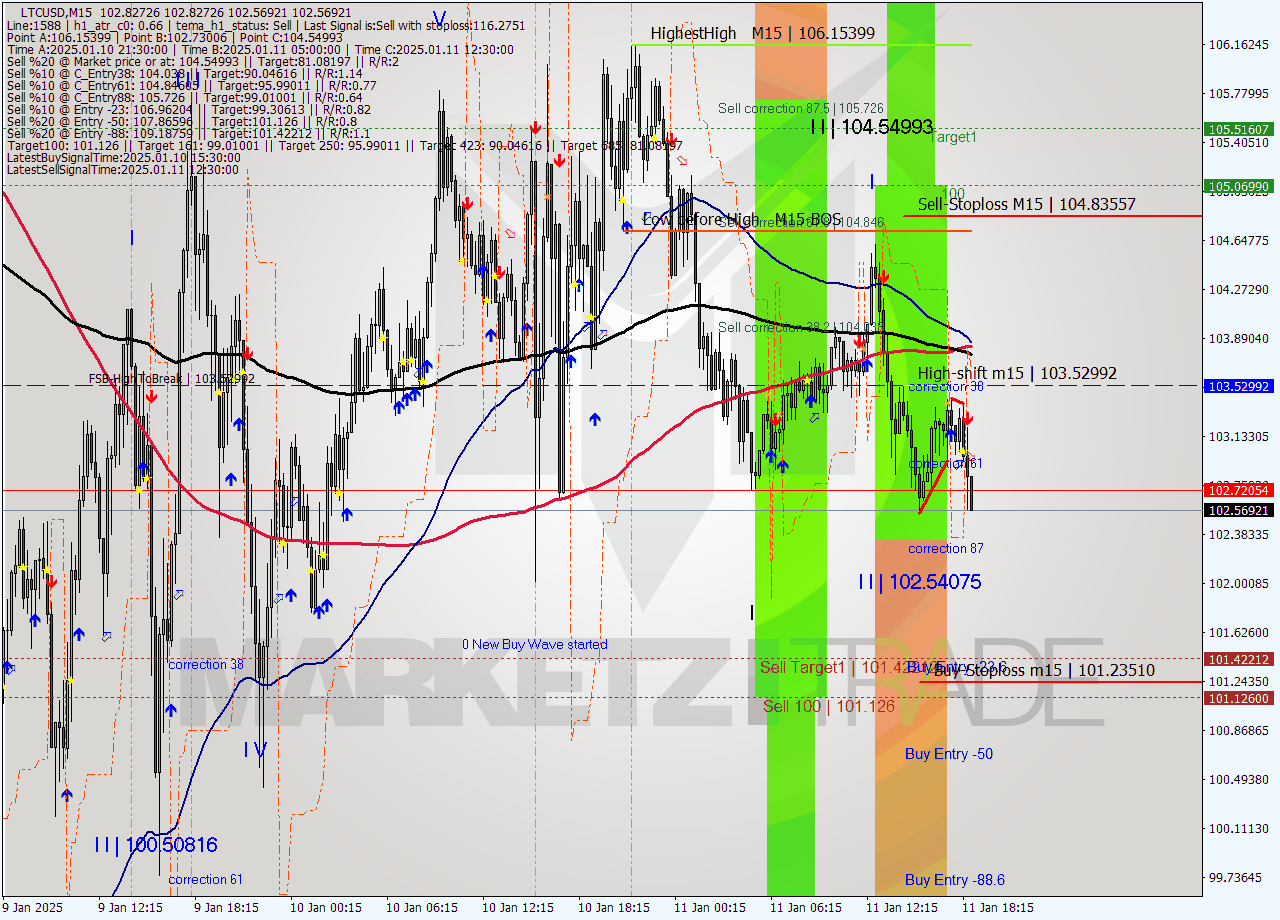Select the 'Time A:2025.01.10 21:30:00' line
Viewport: 1280px width, 920px height.
(260, 49)
